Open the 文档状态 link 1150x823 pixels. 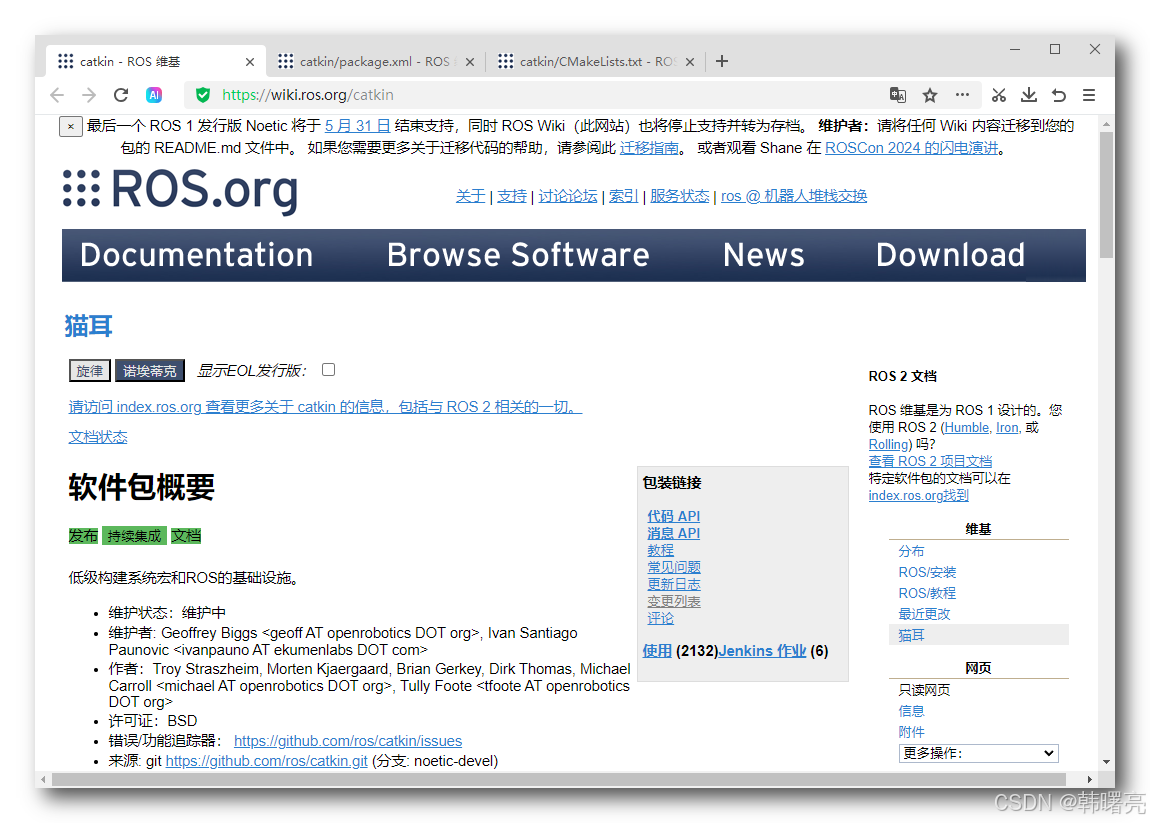98,437
